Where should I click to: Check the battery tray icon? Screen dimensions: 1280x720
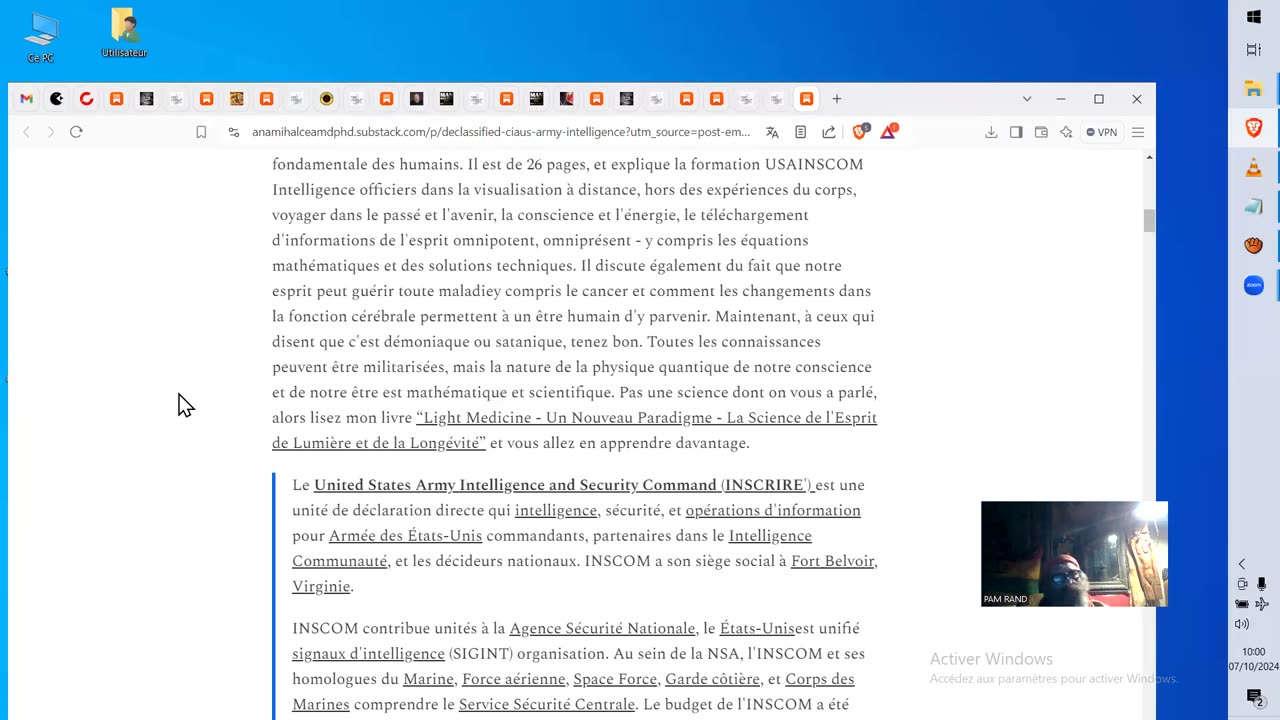[1242, 604]
